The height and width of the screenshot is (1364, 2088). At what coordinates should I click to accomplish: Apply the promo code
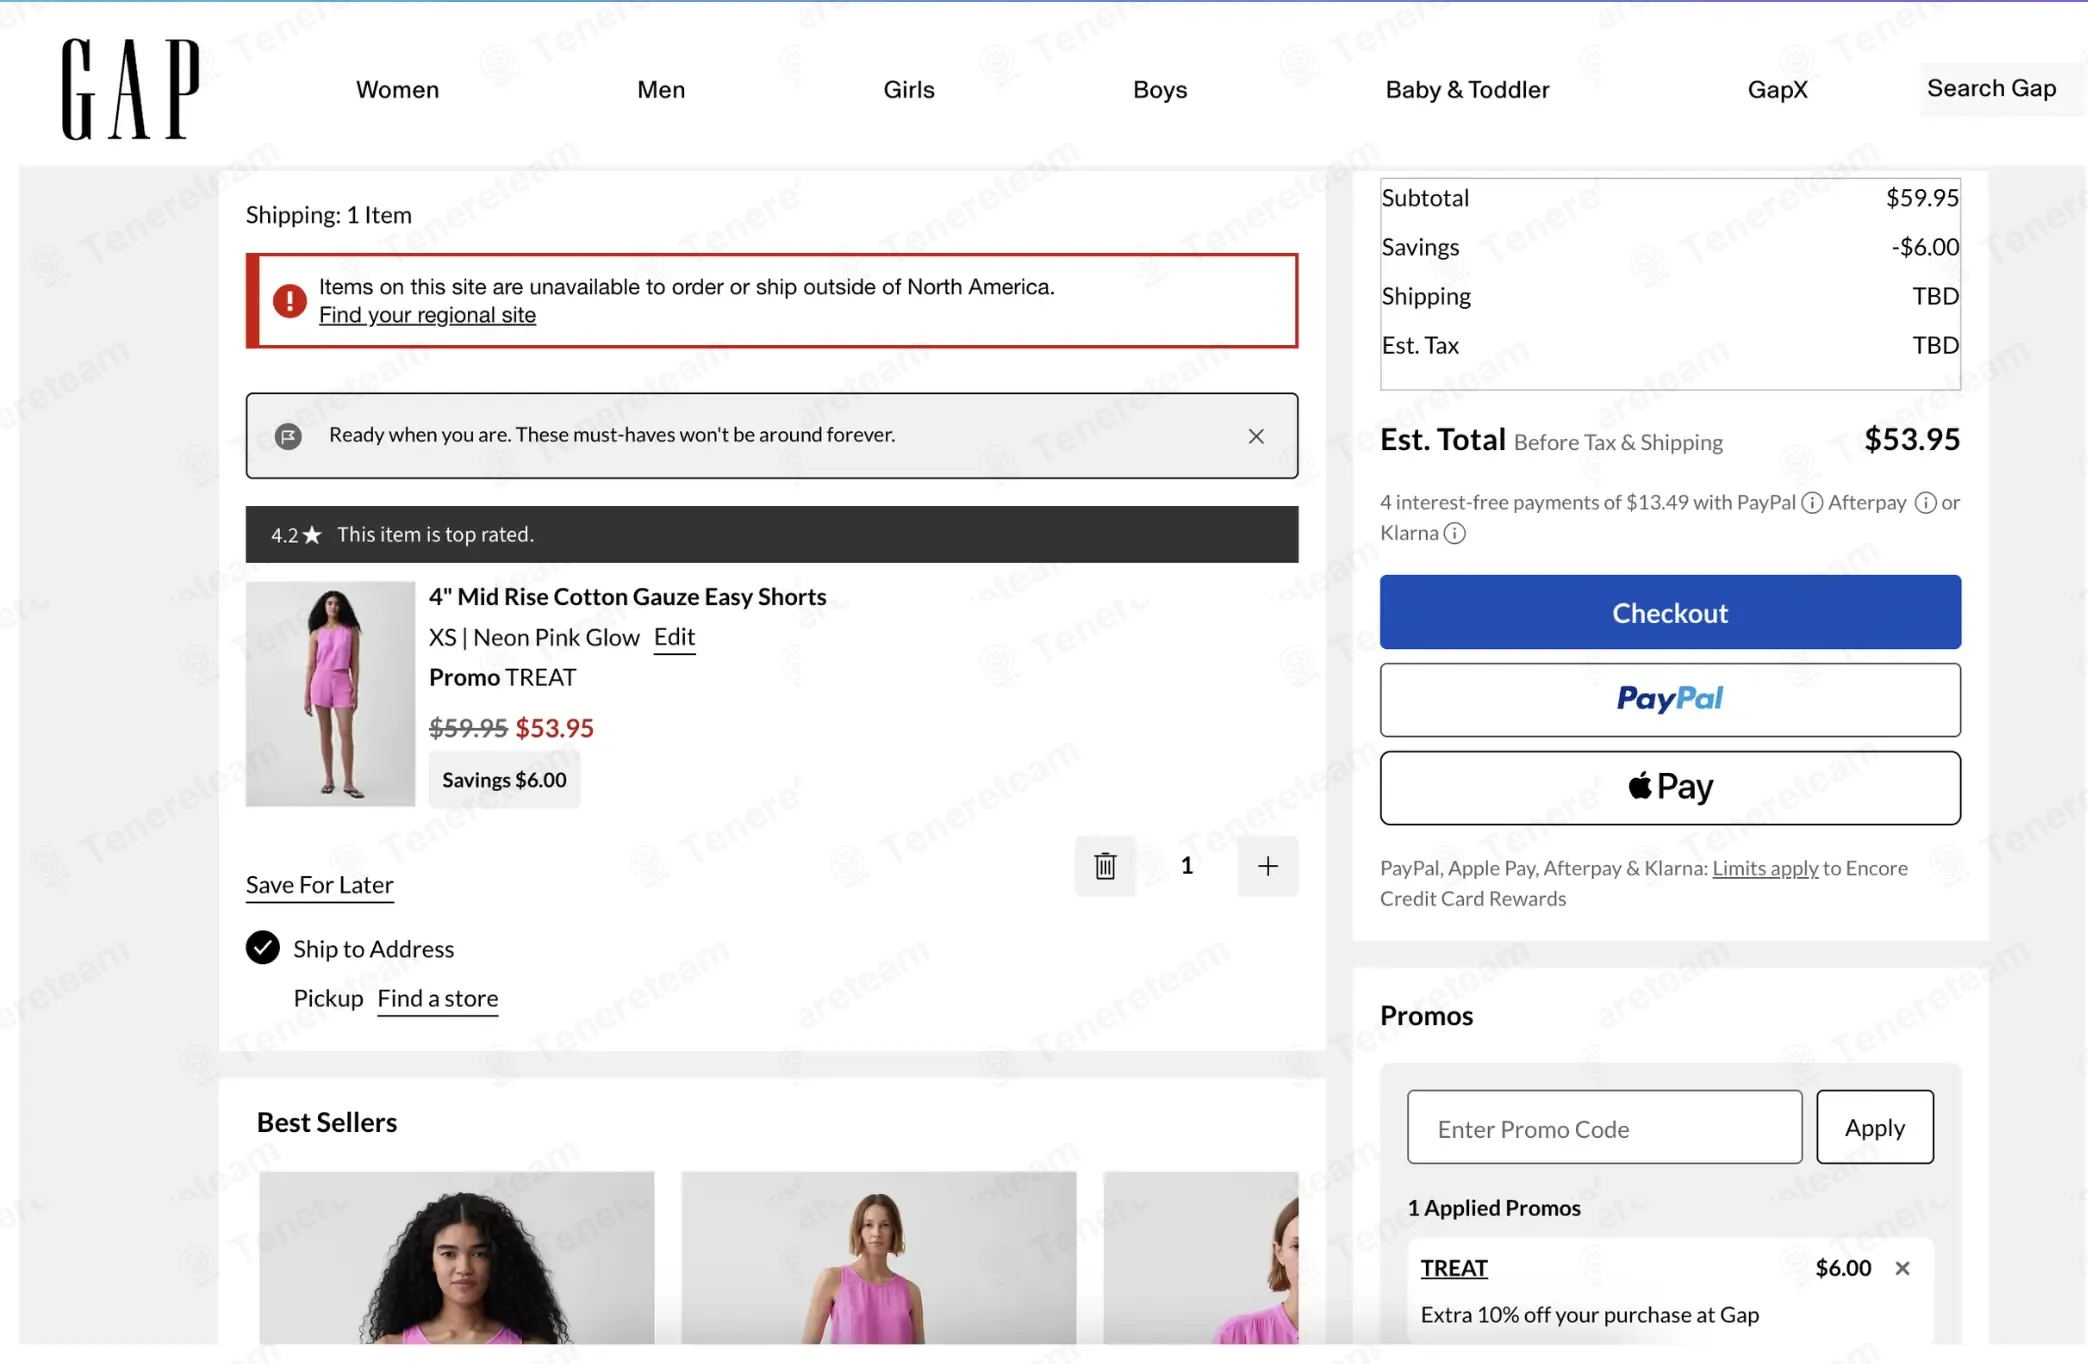[1875, 1127]
